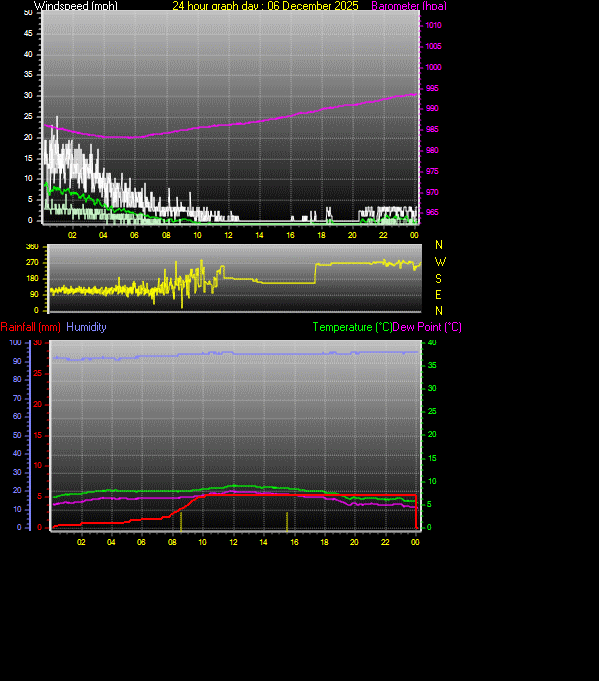The height and width of the screenshot is (681, 599).
Task: Click the 15 mark on the red rainfall axis
Action: tap(38, 435)
